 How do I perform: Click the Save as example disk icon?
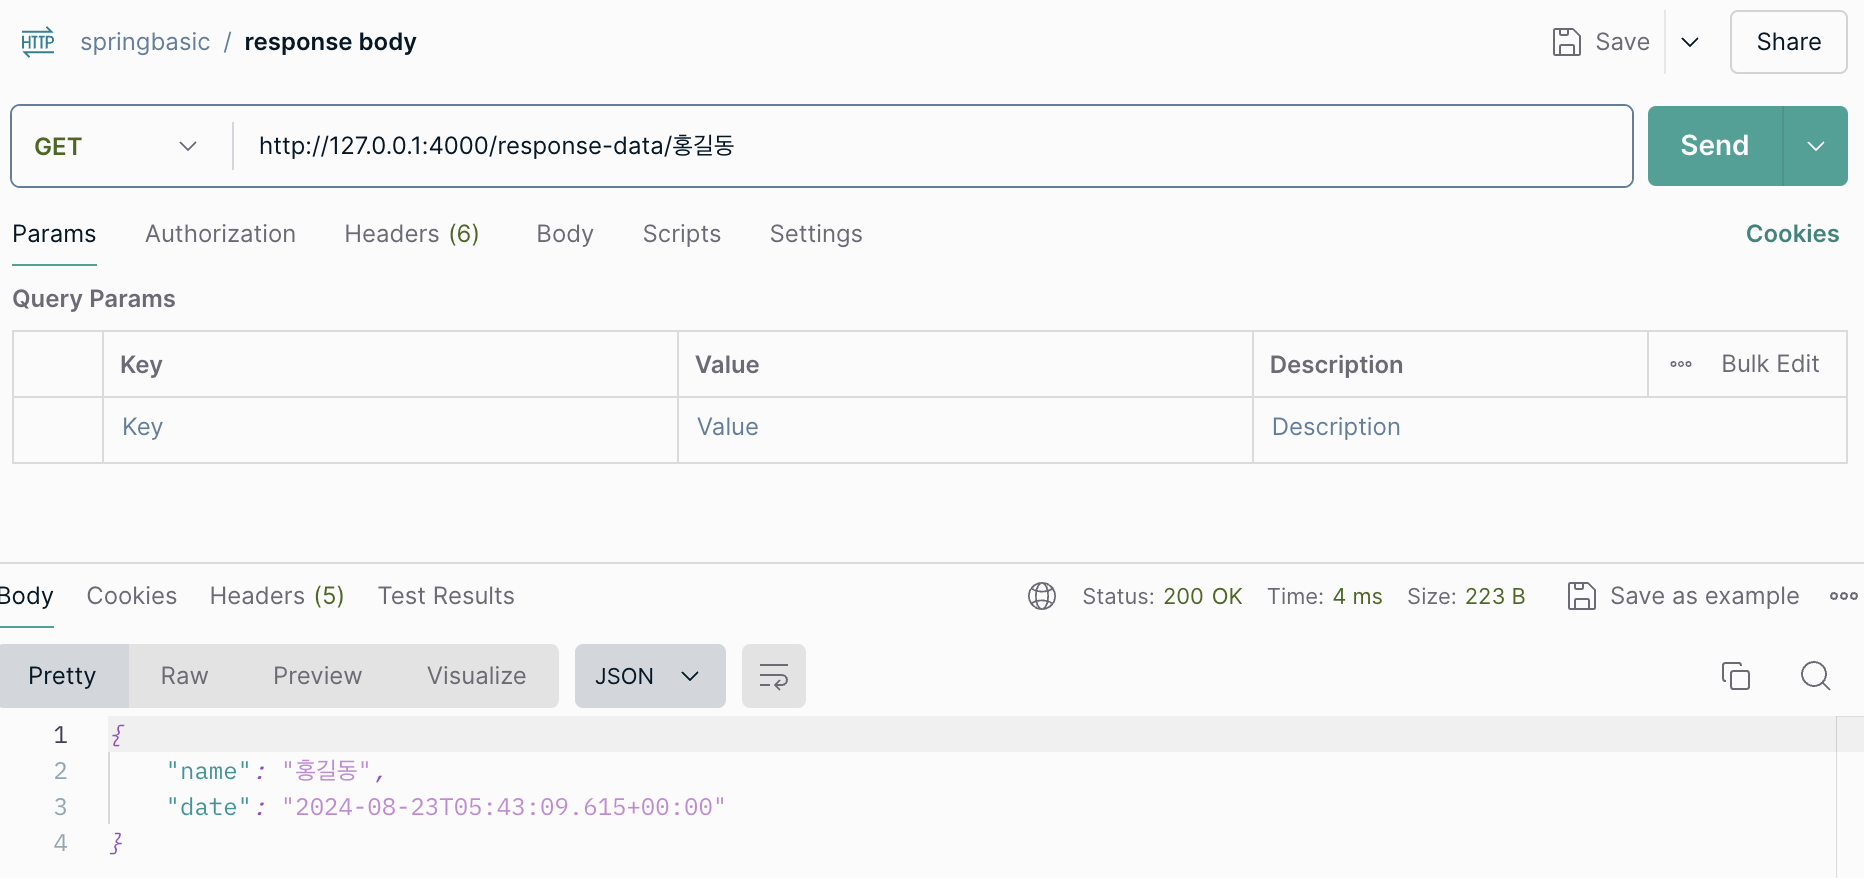coord(1581,596)
